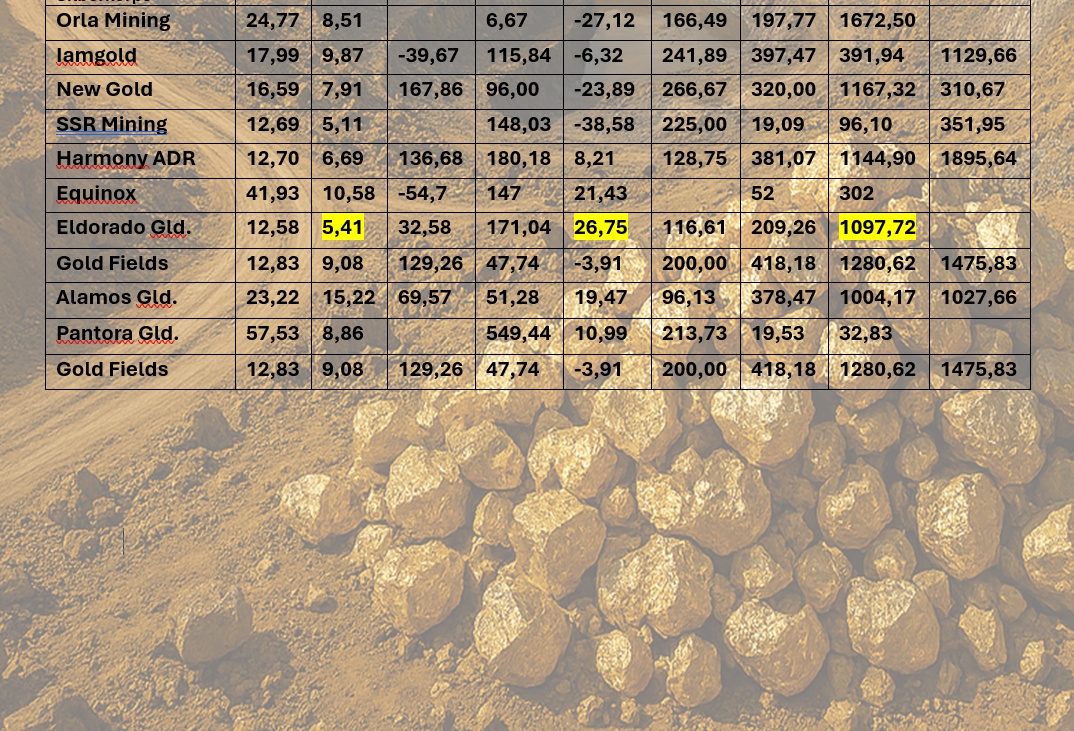Click the yellow-highlighted 5,41 value

(x=342, y=228)
